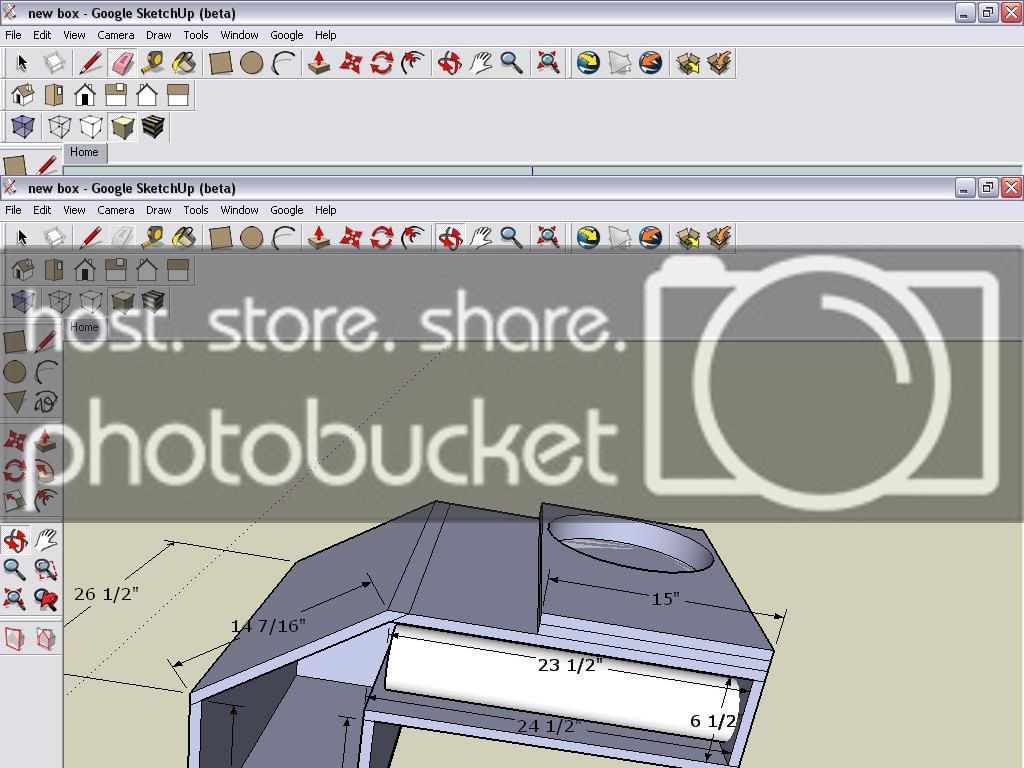Click the circular speaker cutout on model
The height and width of the screenshot is (768, 1024).
(631, 544)
